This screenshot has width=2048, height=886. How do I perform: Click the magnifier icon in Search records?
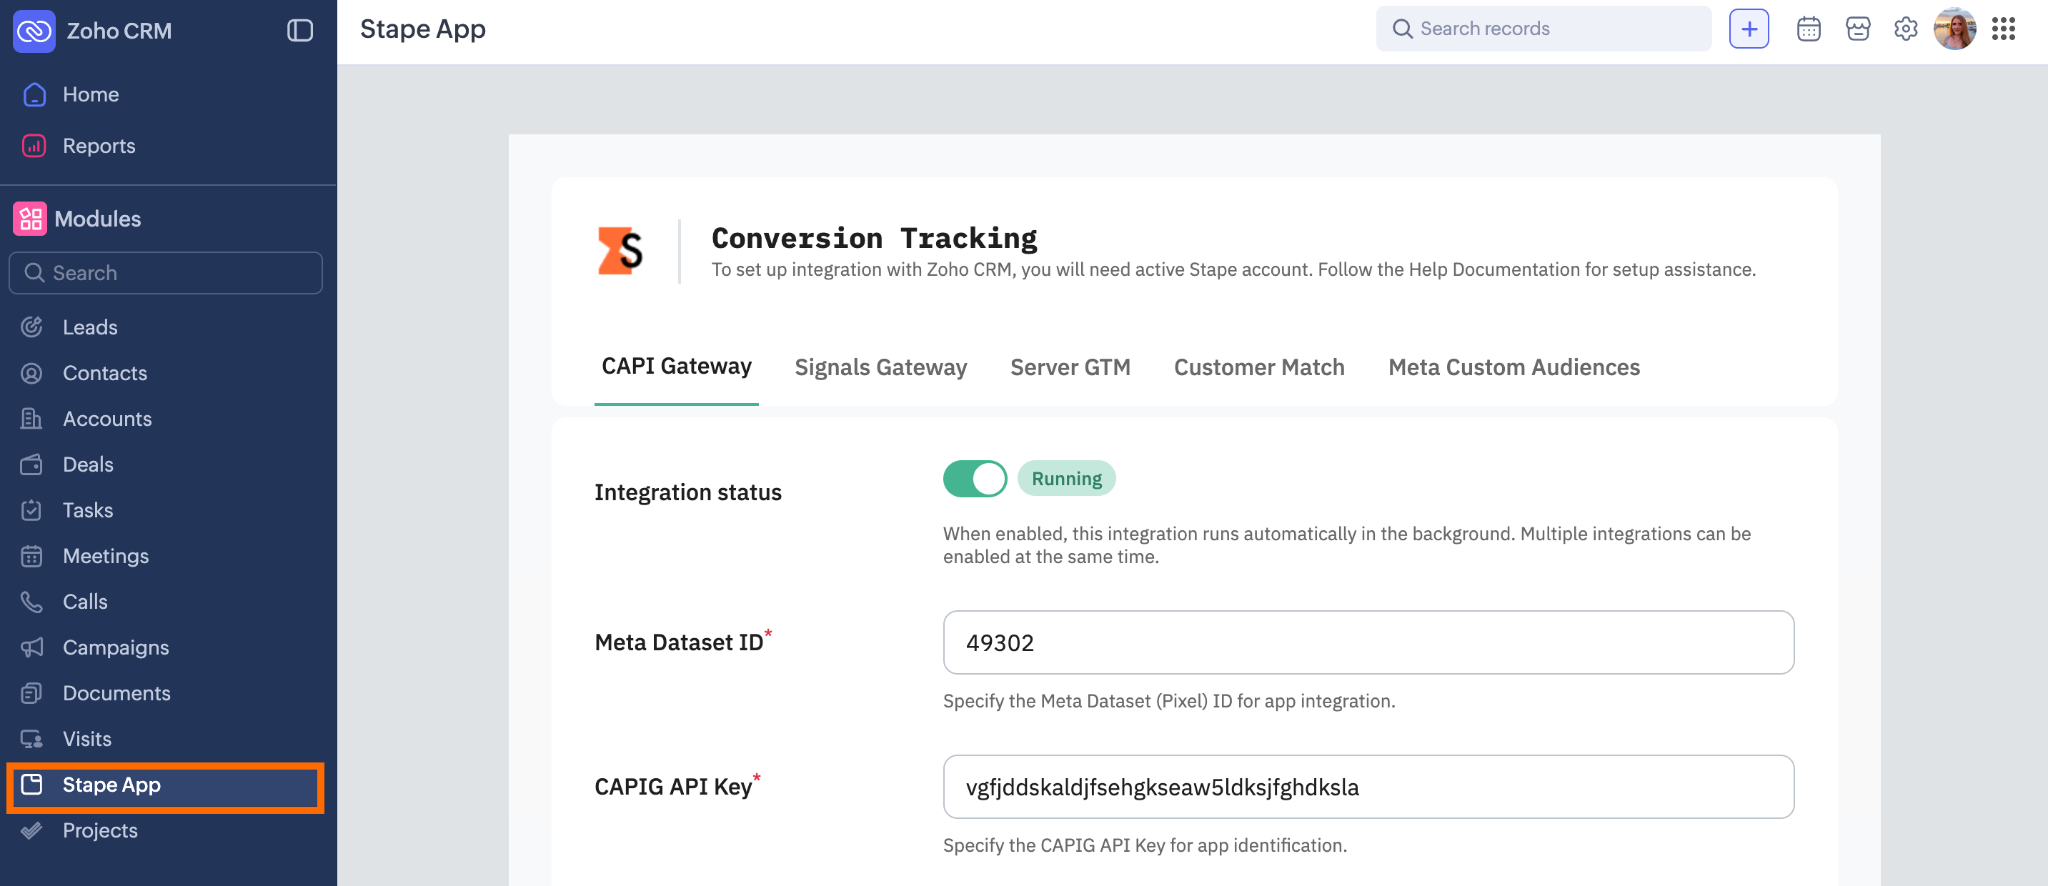pos(1403,29)
